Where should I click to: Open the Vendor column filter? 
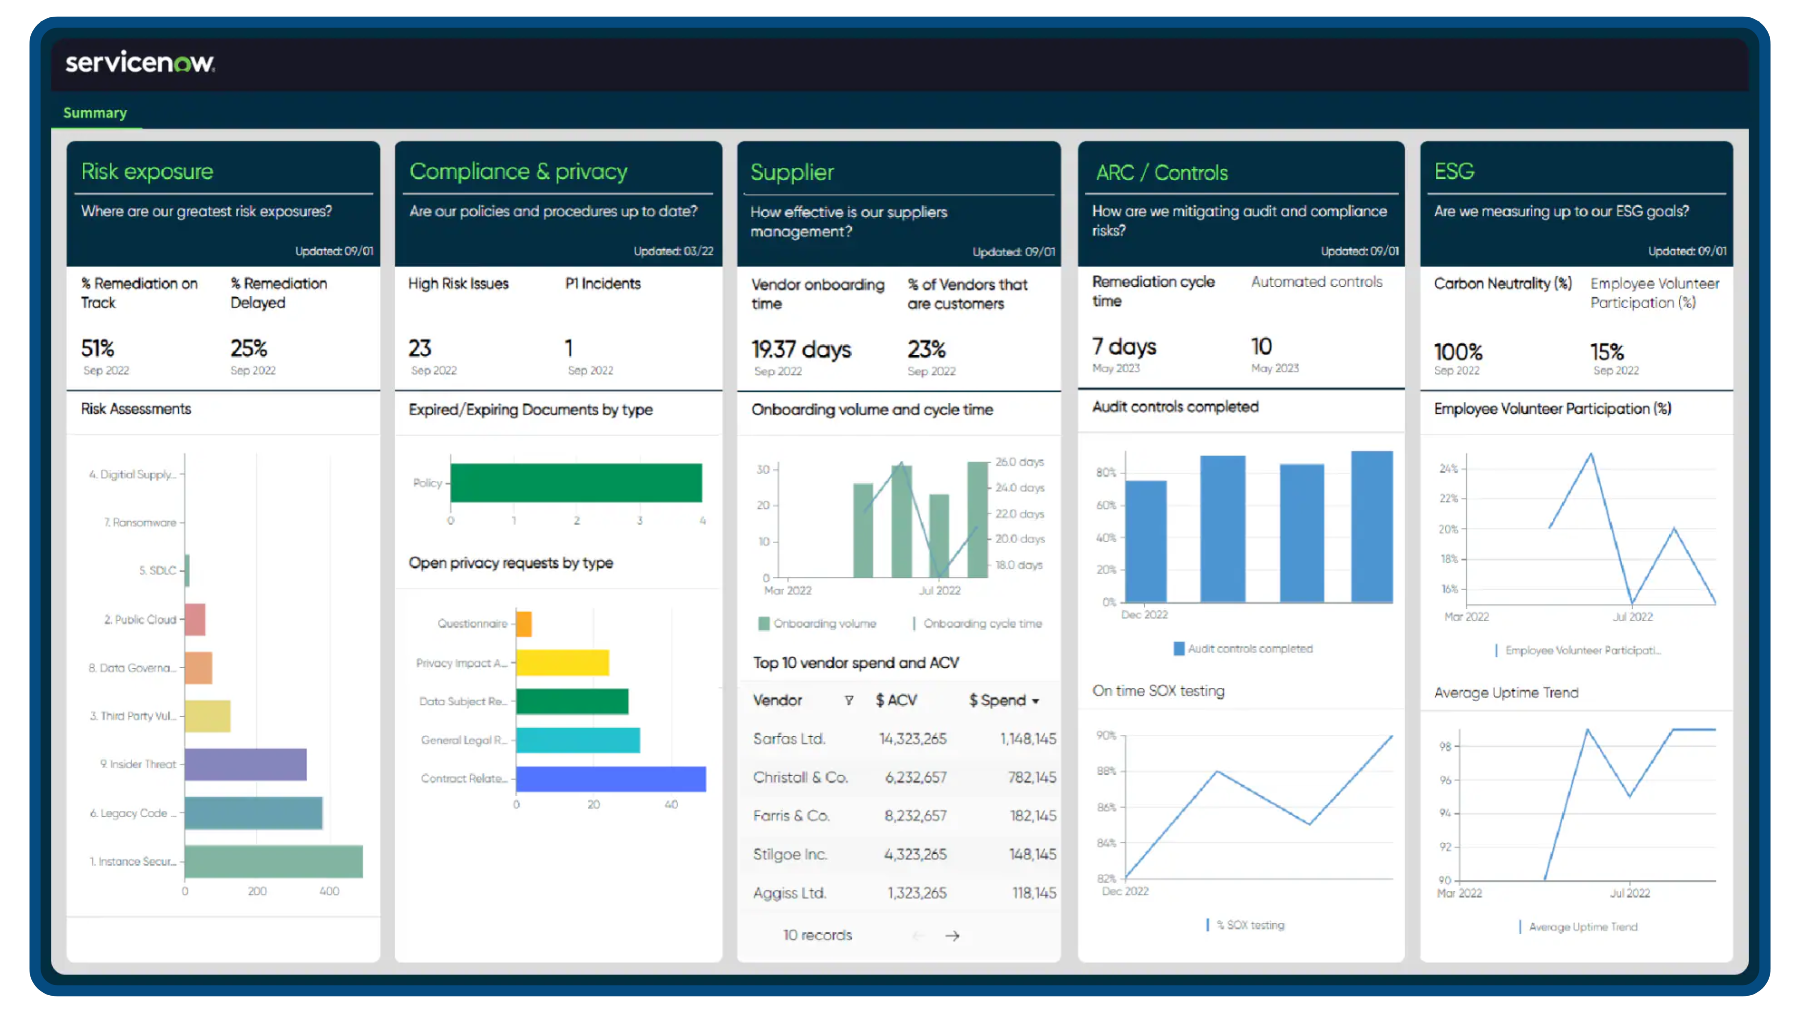click(x=848, y=700)
